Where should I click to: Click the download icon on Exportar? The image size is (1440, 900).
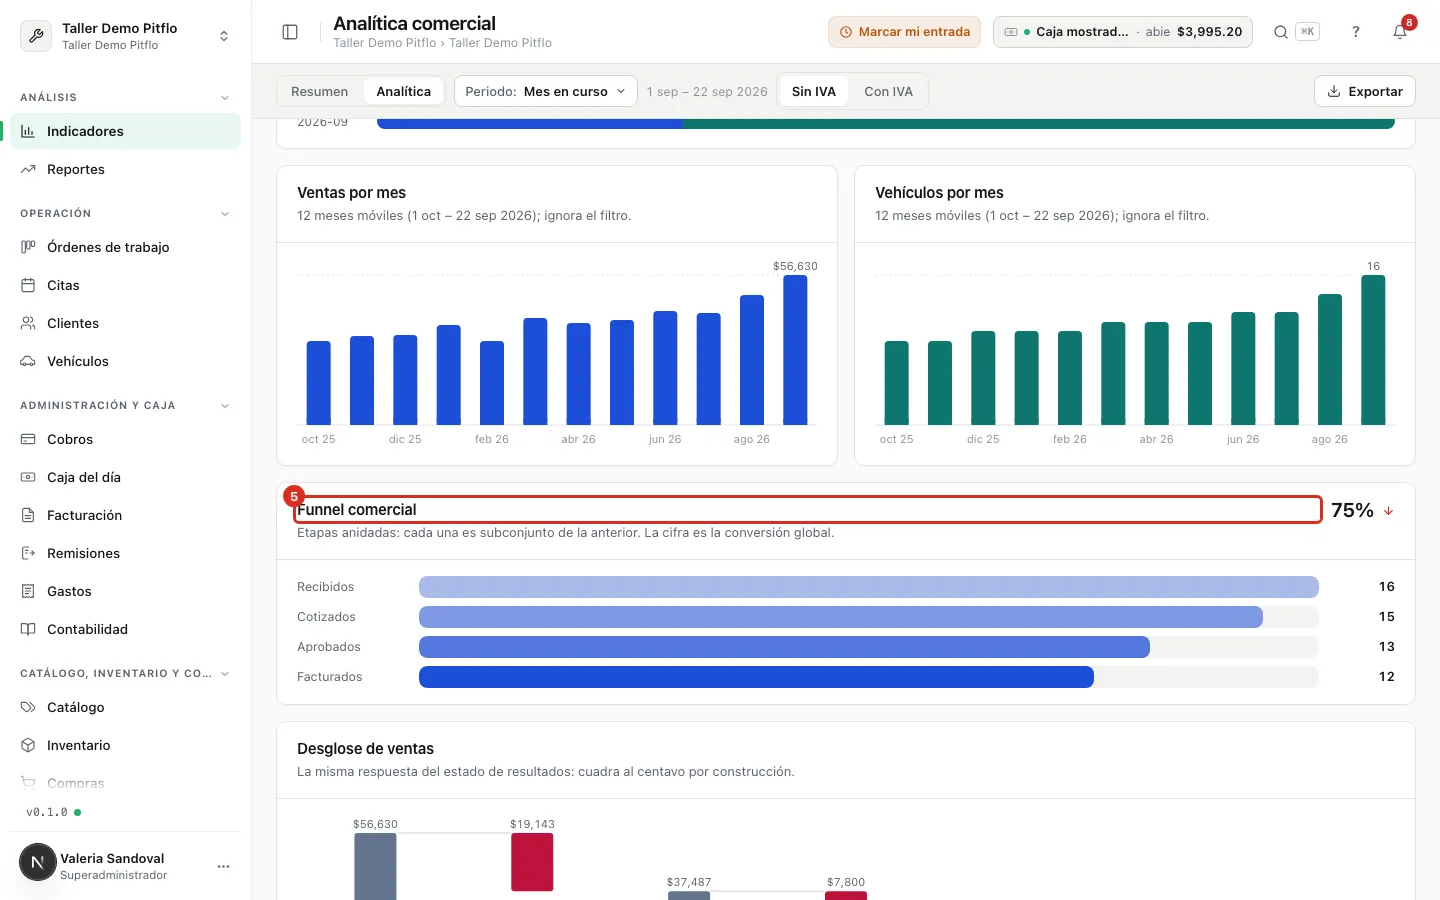[x=1334, y=91]
